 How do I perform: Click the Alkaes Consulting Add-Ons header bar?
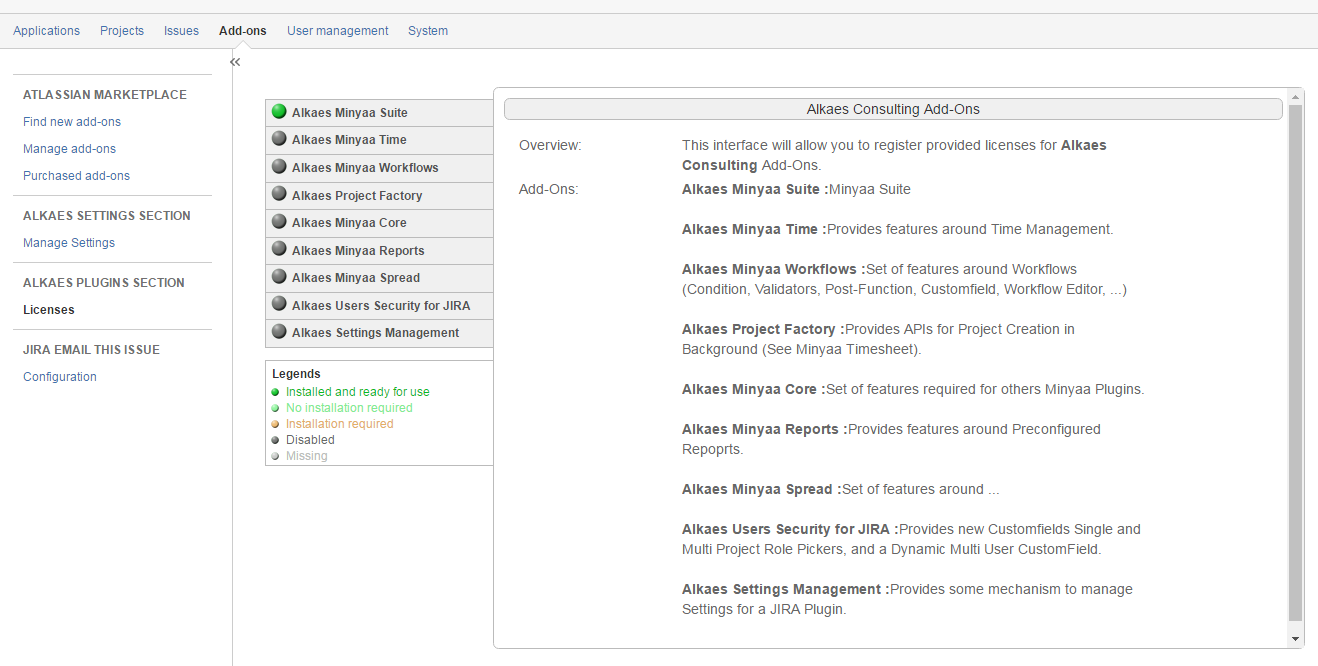[x=892, y=109]
